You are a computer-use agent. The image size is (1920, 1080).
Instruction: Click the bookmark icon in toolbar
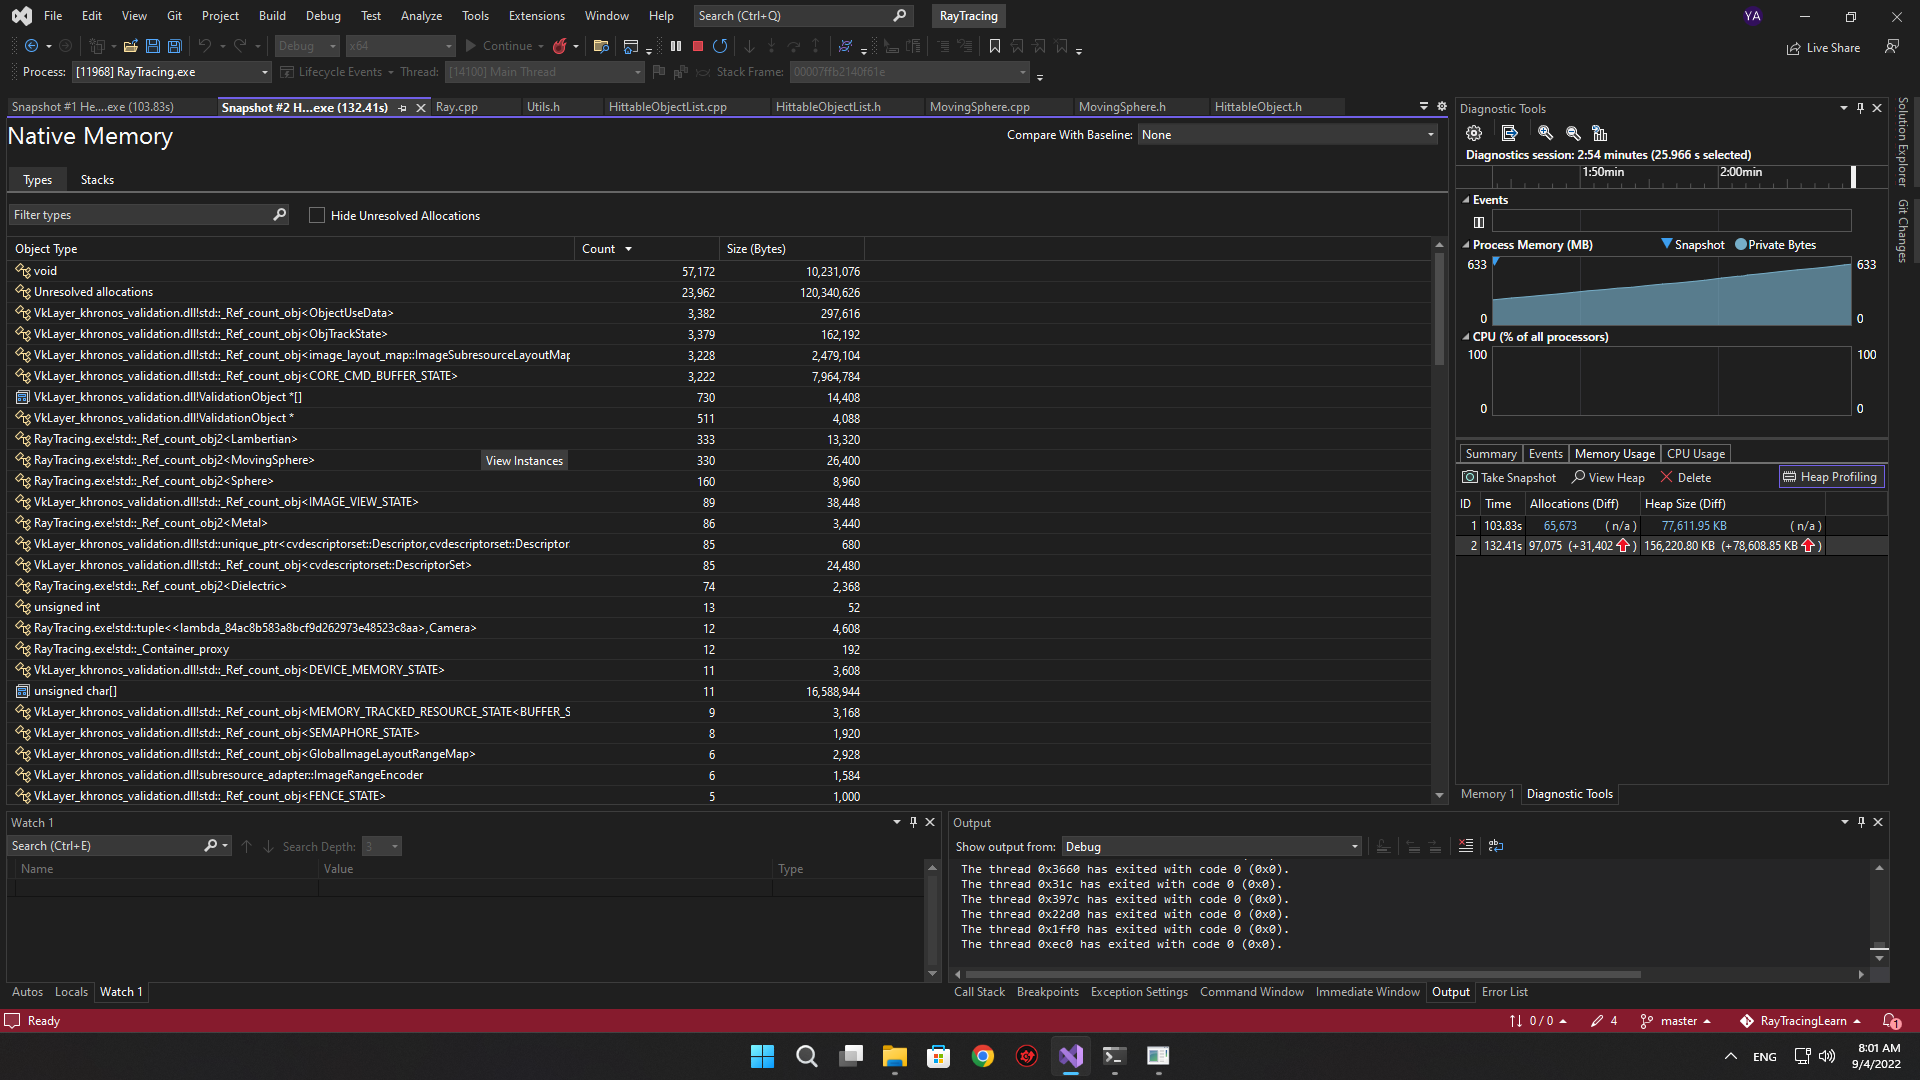(x=995, y=46)
